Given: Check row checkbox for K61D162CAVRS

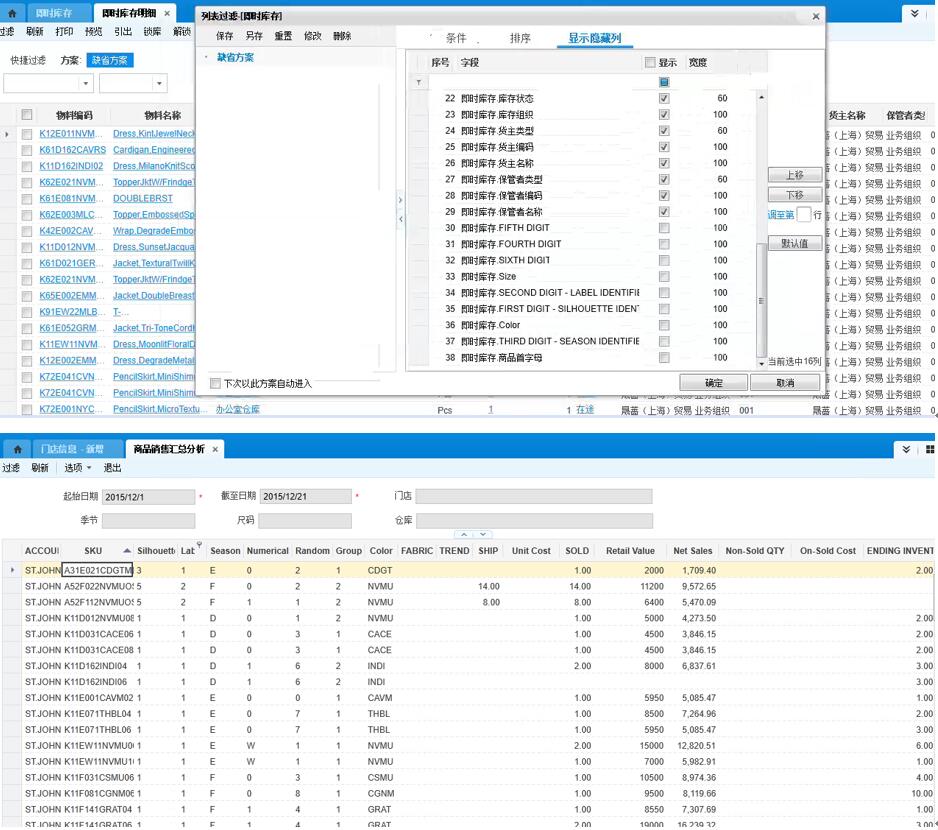Looking at the screenshot, I should [26, 150].
